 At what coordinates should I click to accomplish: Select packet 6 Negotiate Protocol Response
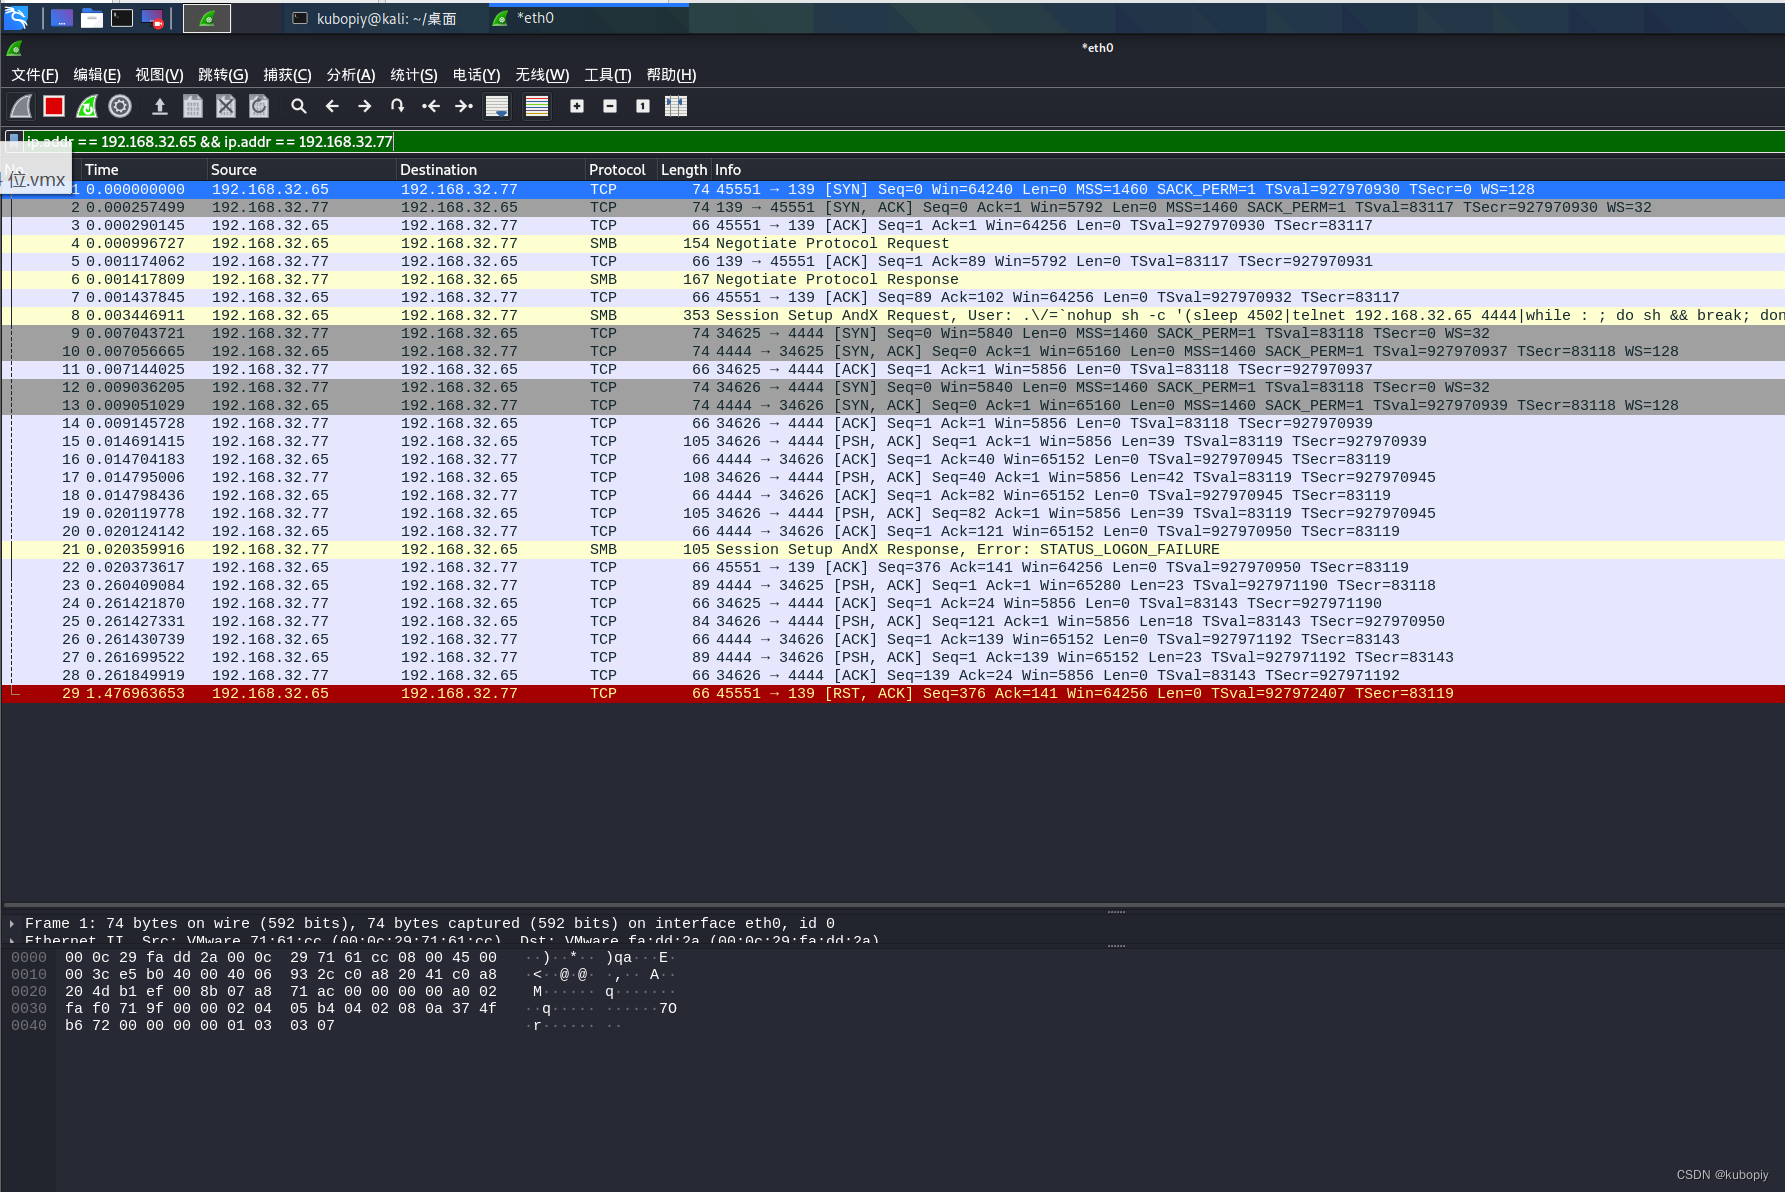tap(892, 279)
